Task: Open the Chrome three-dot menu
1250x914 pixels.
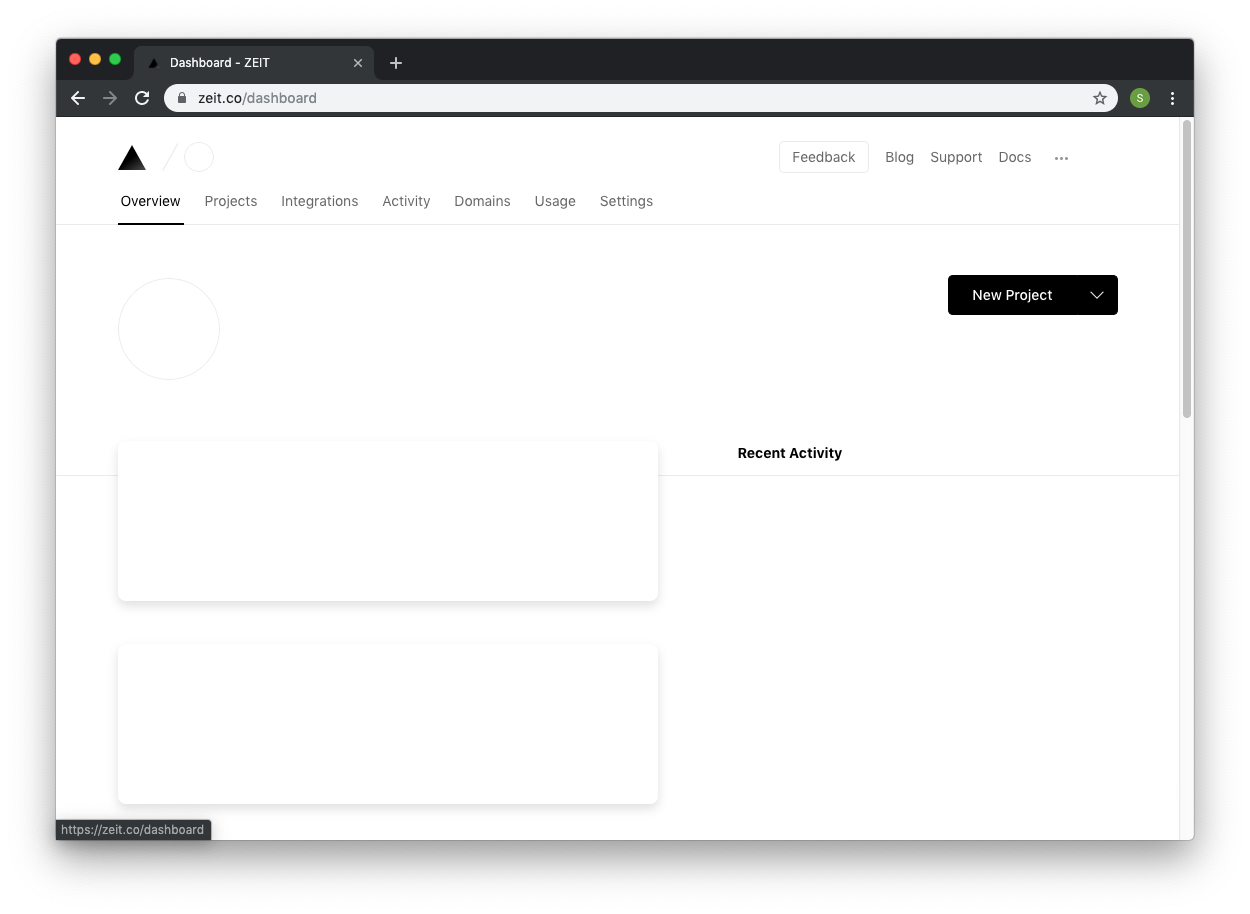Action: (x=1173, y=98)
